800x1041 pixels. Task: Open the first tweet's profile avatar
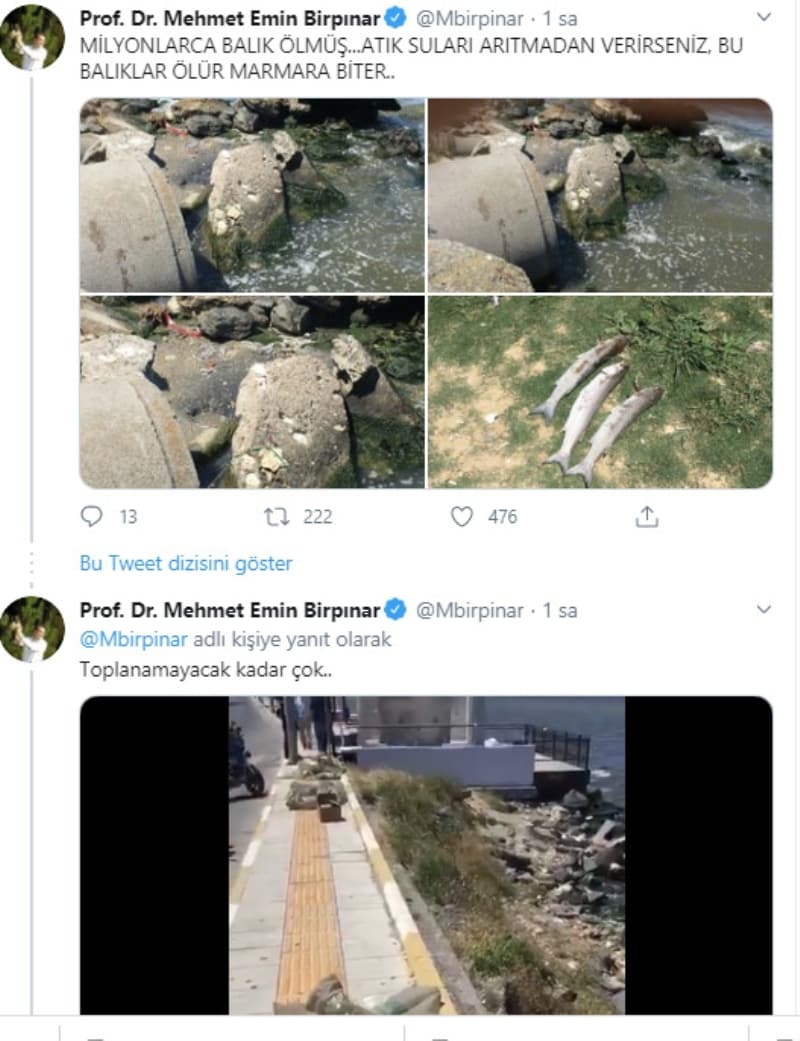32,37
